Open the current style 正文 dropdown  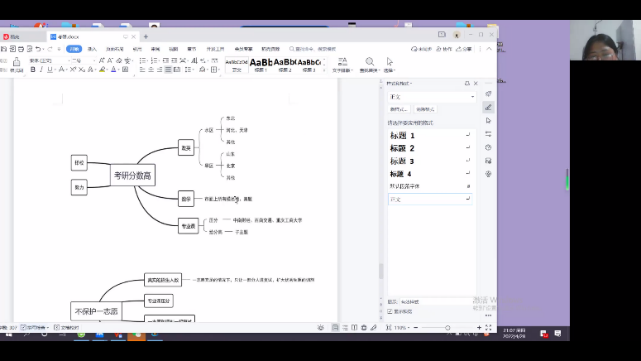pyautogui.click(x=432, y=97)
